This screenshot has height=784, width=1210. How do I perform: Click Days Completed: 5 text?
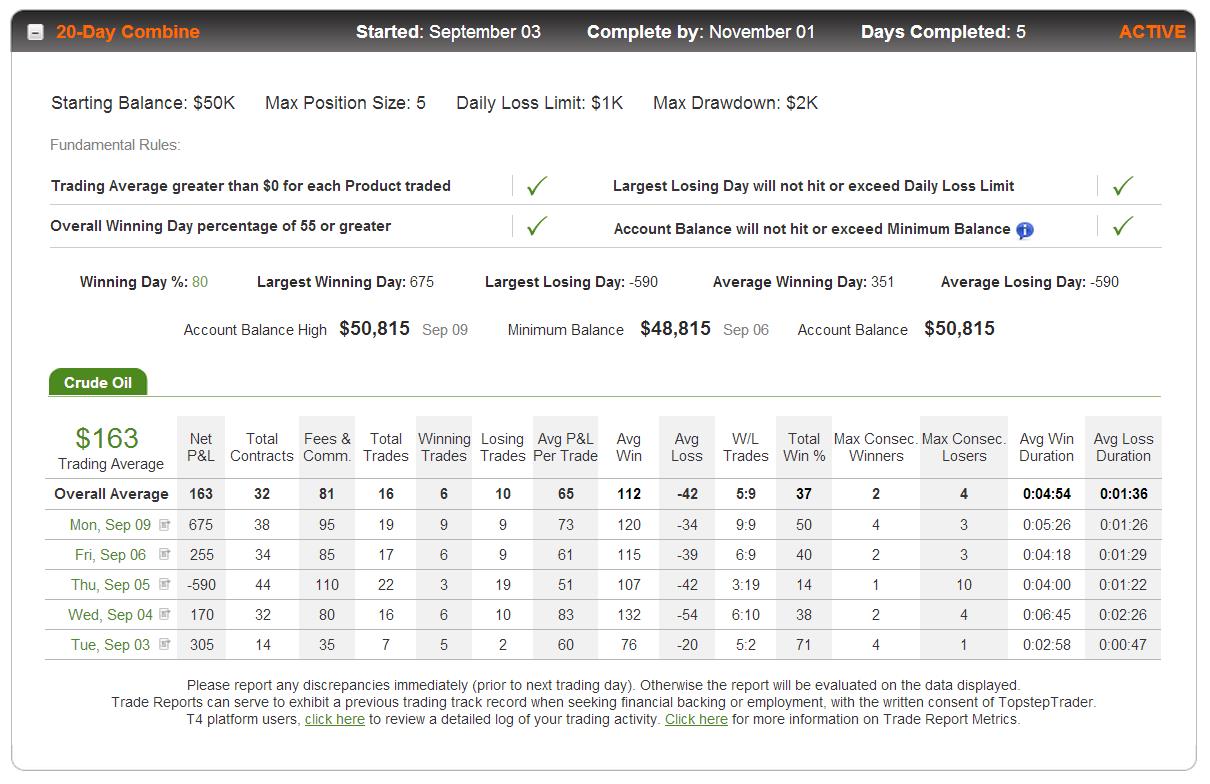tap(943, 32)
